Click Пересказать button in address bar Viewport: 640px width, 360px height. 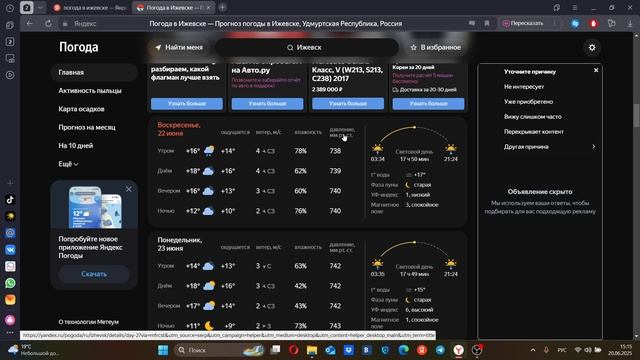coord(524,24)
